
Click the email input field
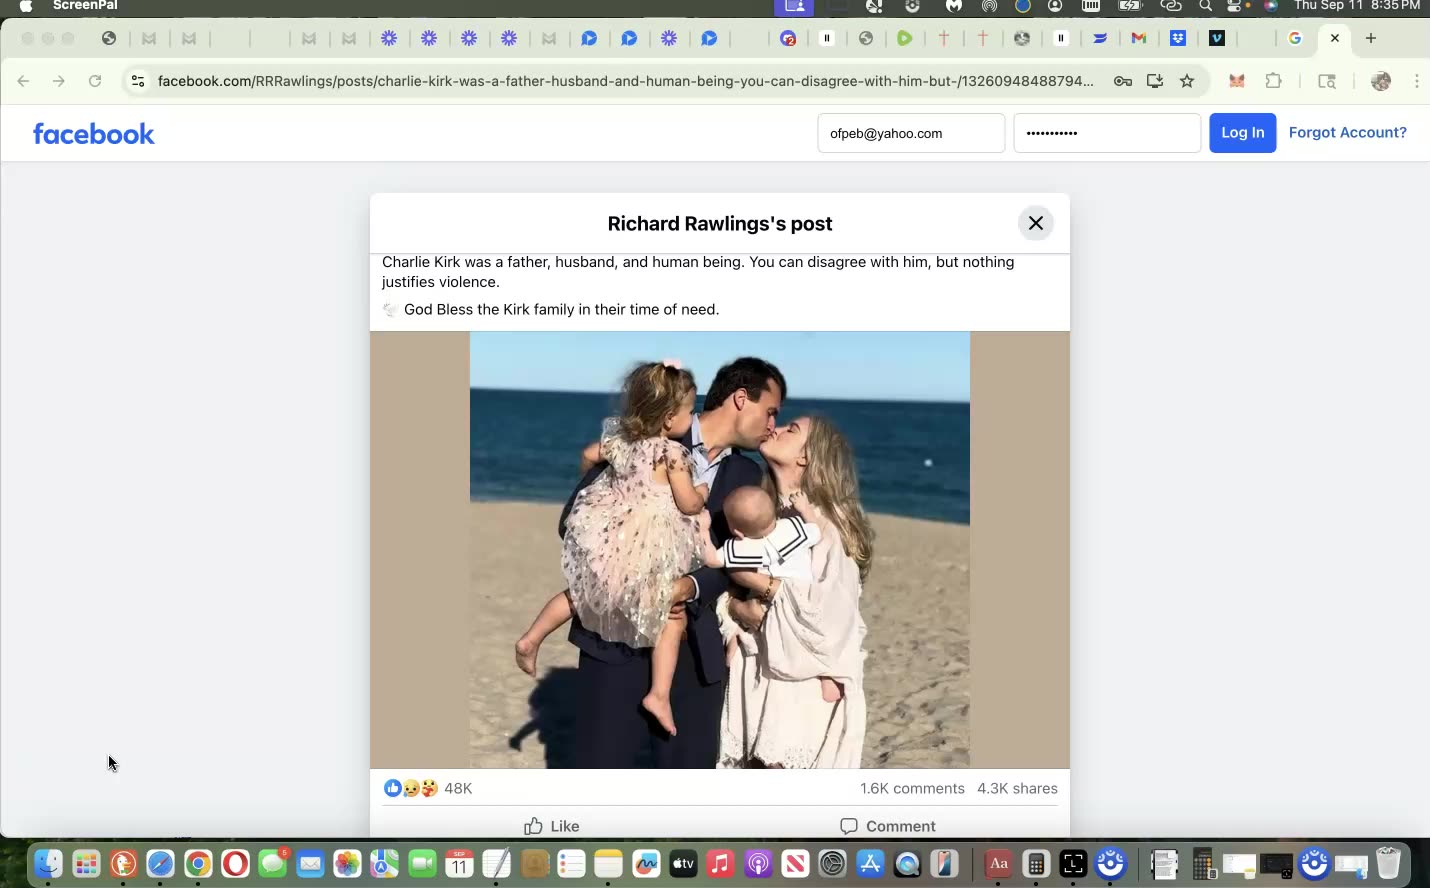tap(910, 133)
